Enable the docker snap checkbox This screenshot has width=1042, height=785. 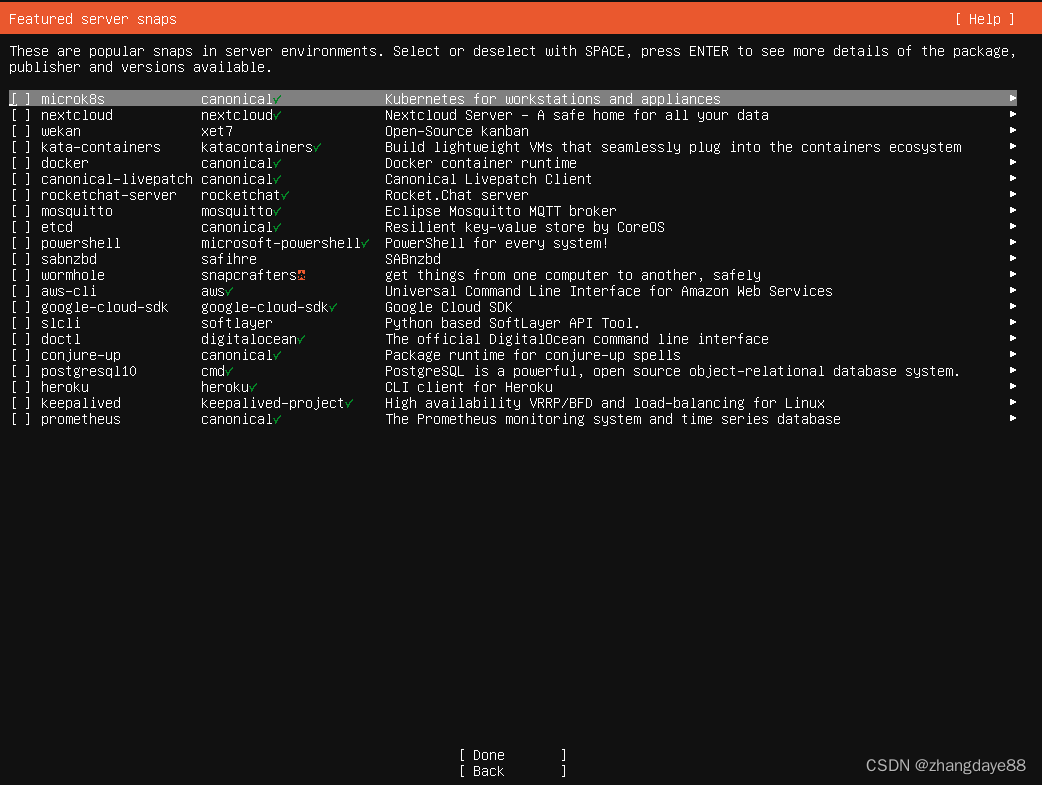[20, 163]
